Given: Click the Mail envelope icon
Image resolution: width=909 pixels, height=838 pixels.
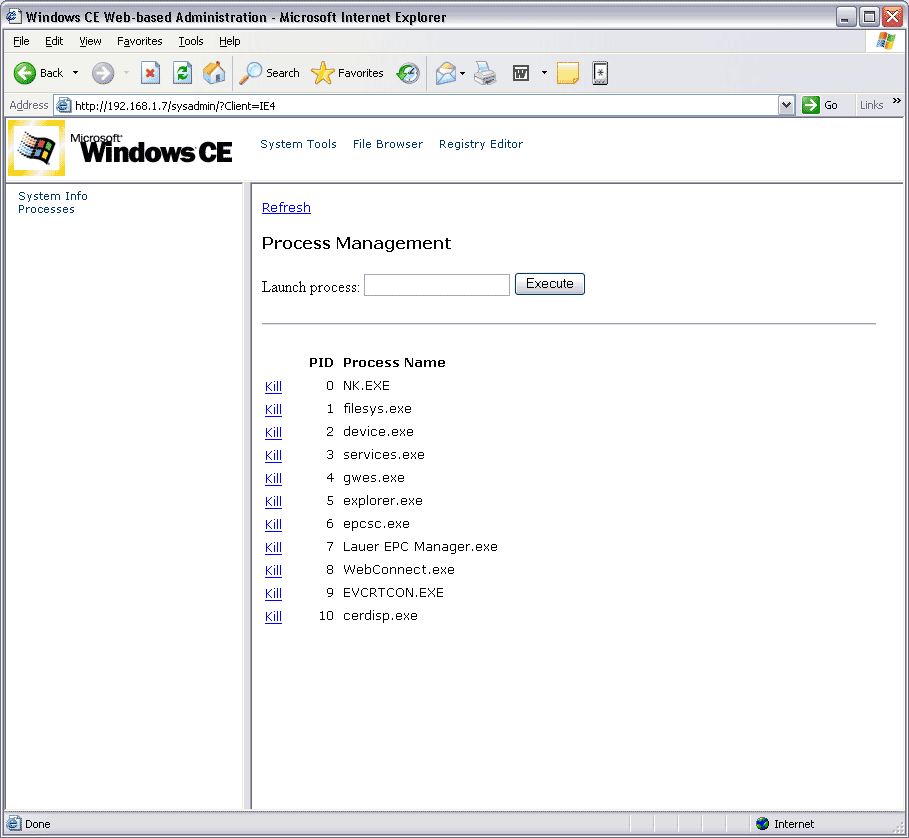Looking at the screenshot, I should point(446,73).
